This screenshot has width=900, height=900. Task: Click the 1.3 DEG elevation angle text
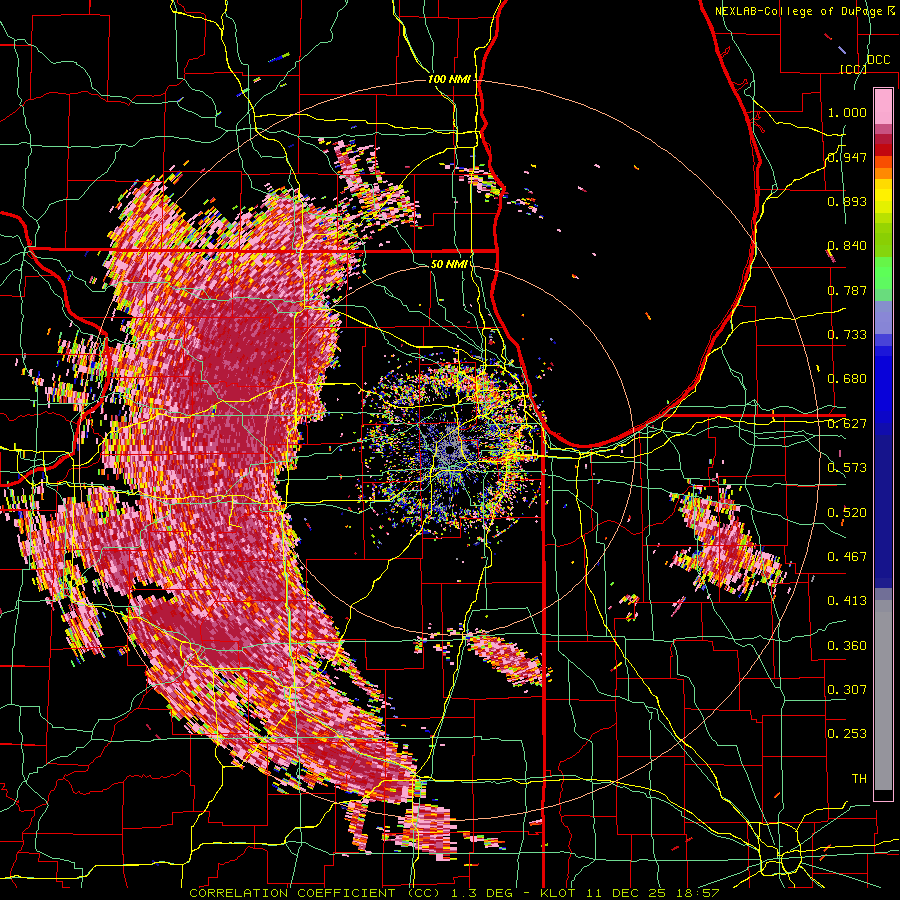coord(480,893)
